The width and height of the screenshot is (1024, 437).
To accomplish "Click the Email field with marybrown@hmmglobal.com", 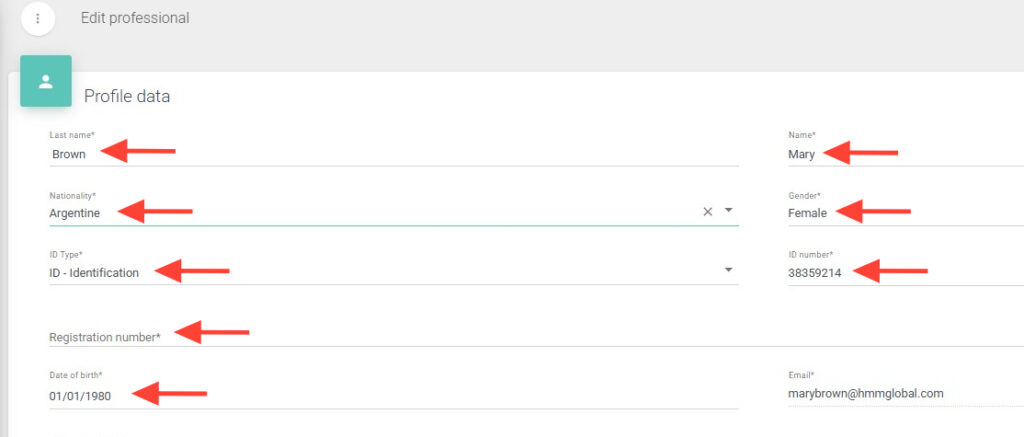I will [865, 393].
